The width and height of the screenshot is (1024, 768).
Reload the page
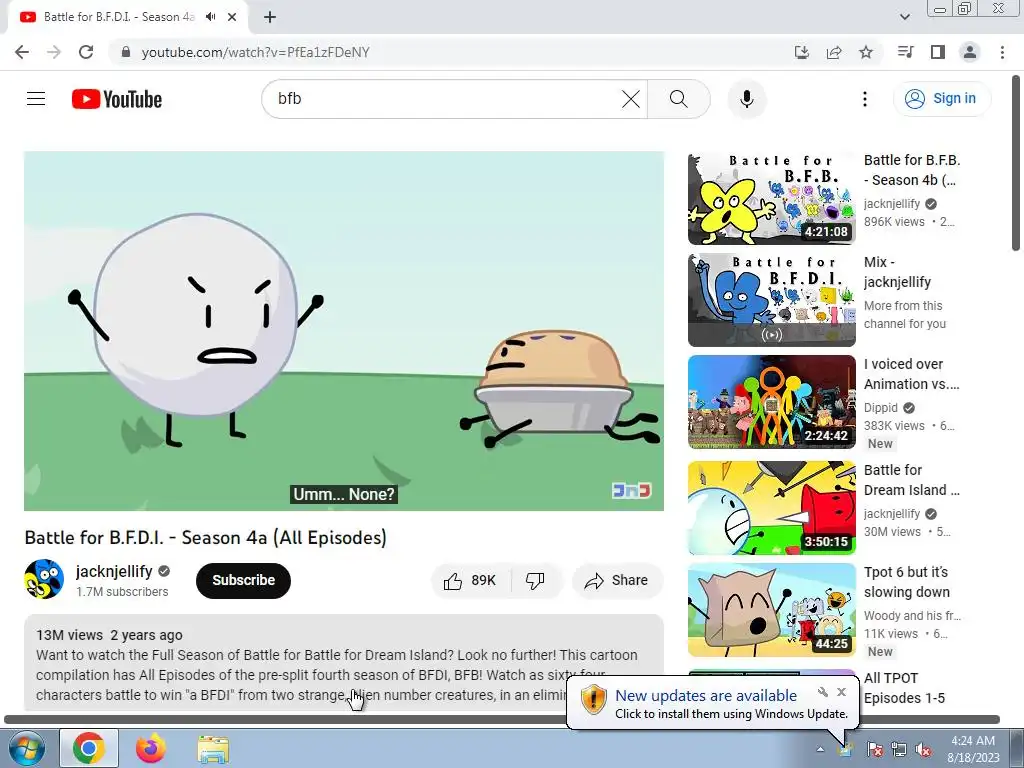coord(86,52)
